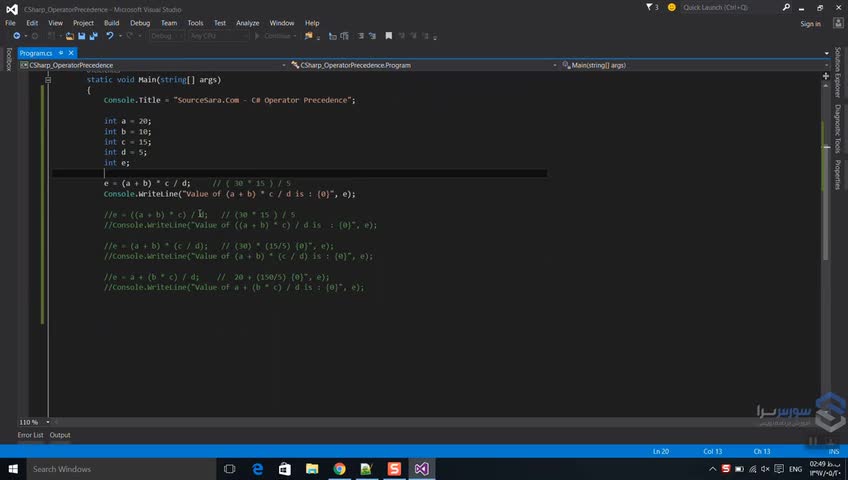848x480 pixels.
Task: Open the Team menu
Action: [169, 23]
